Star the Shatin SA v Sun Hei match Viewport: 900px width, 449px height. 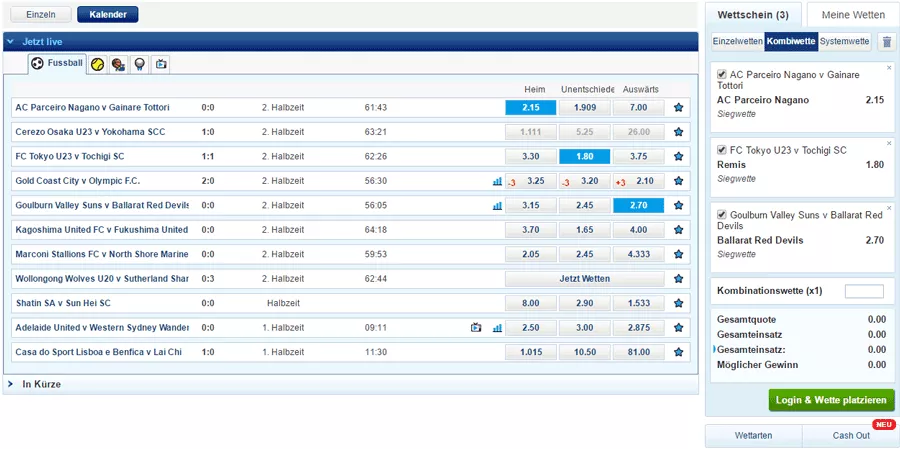click(x=678, y=303)
